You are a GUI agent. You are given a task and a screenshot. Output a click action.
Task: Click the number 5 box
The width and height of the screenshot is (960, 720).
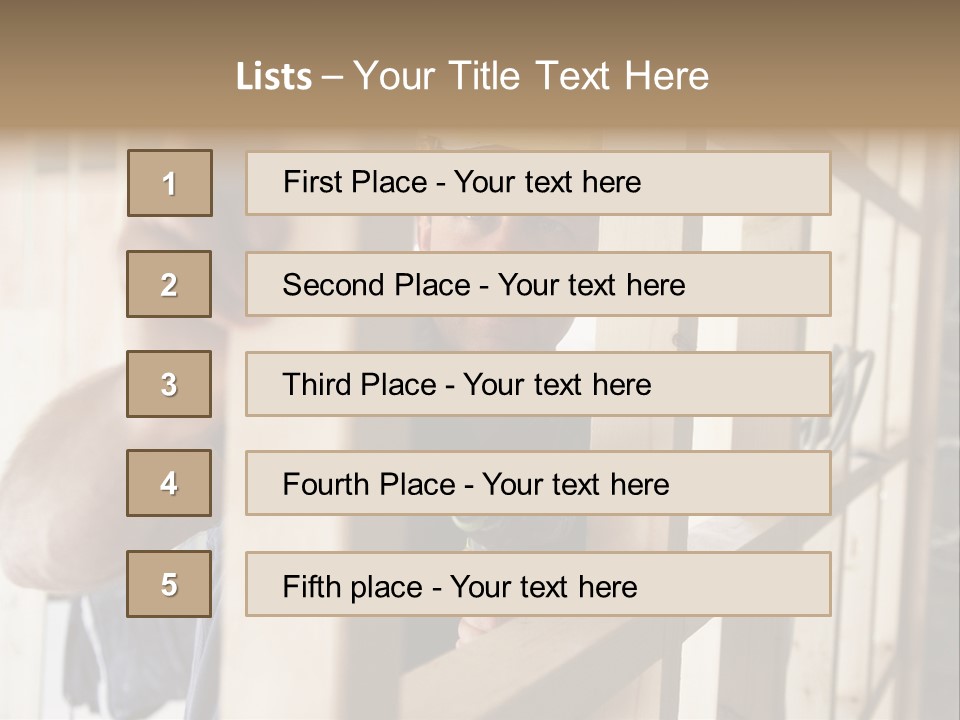[169, 584]
